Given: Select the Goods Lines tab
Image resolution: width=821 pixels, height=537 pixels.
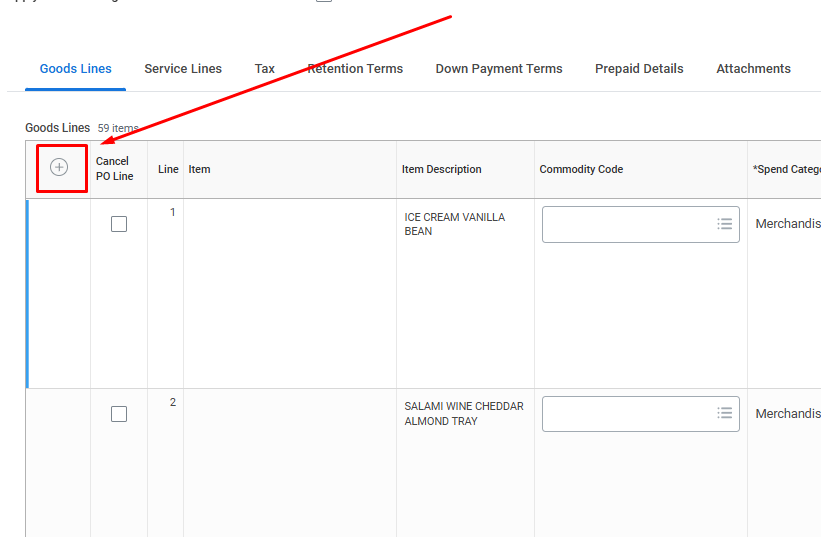Looking at the screenshot, I should tap(76, 69).
